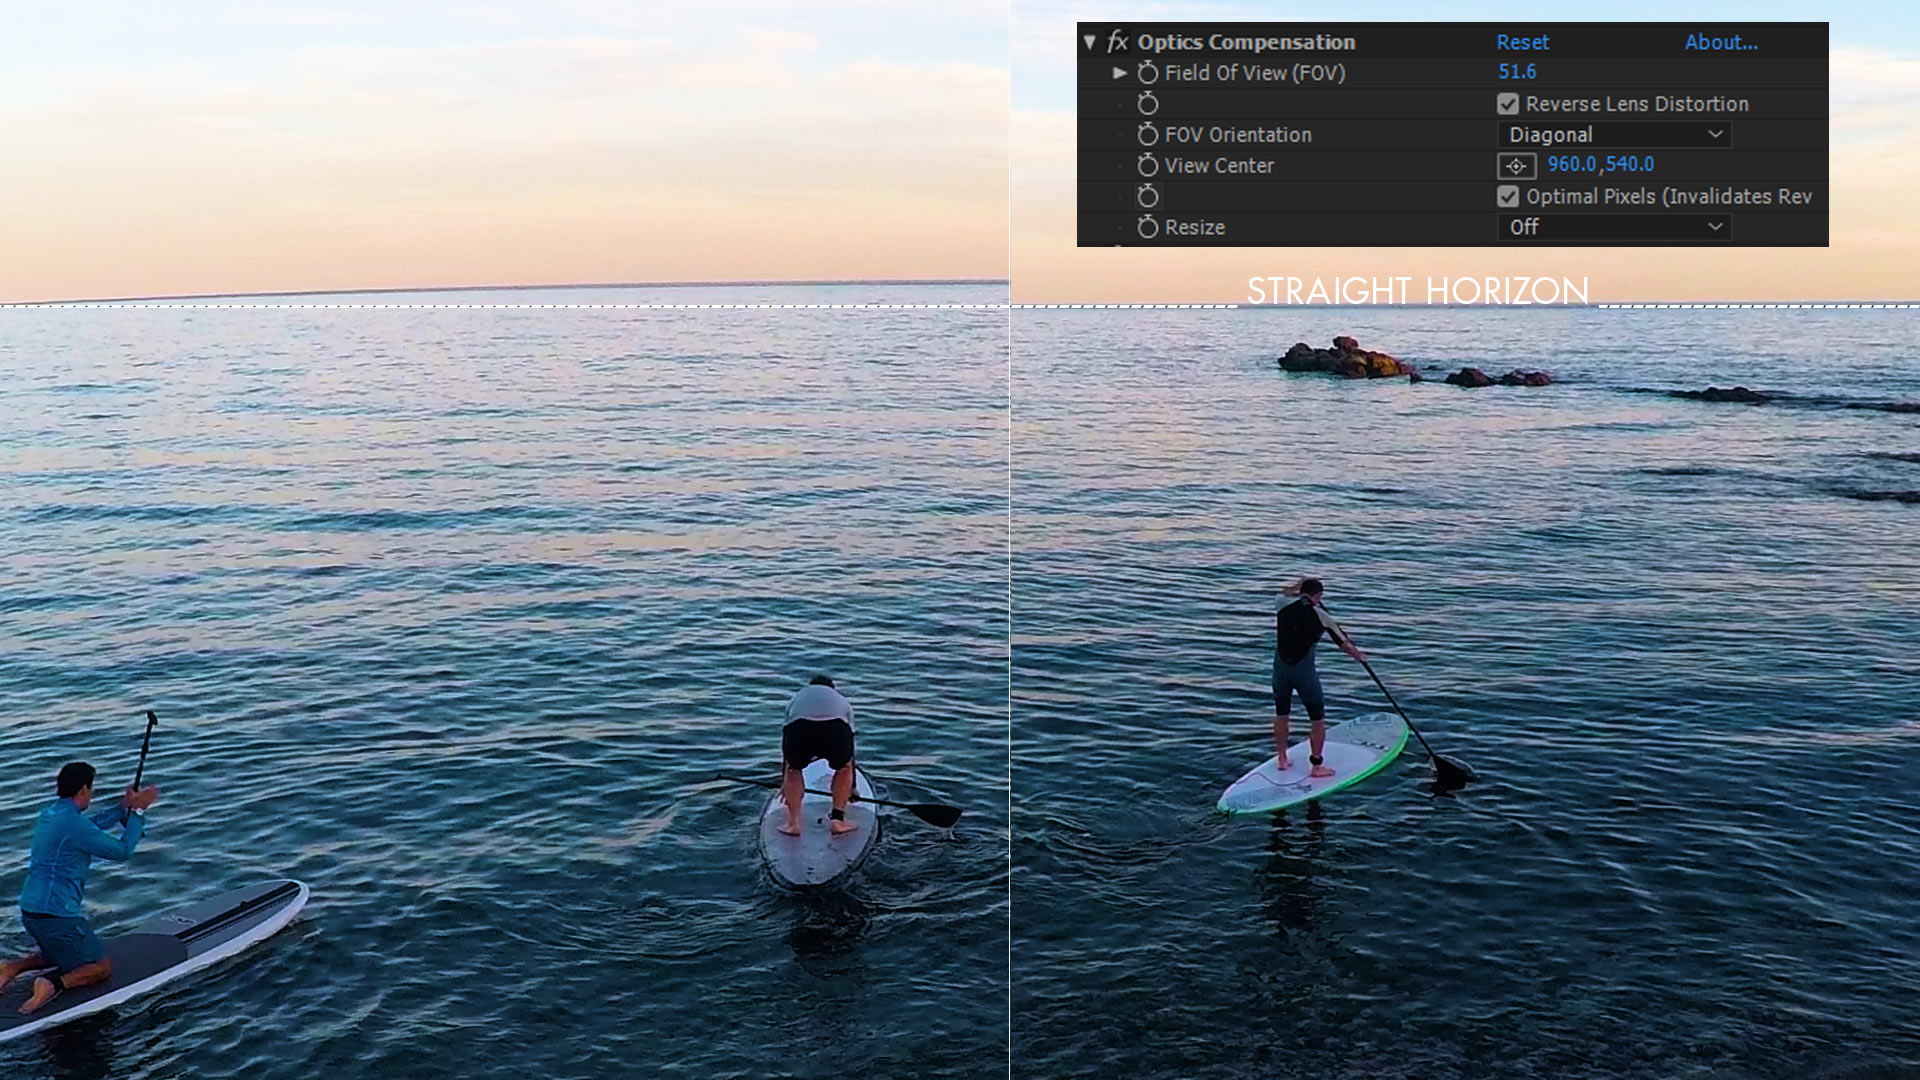Click the View Center stopwatch icon
Image resolution: width=1920 pixels, height=1080 pixels.
click(x=1148, y=165)
